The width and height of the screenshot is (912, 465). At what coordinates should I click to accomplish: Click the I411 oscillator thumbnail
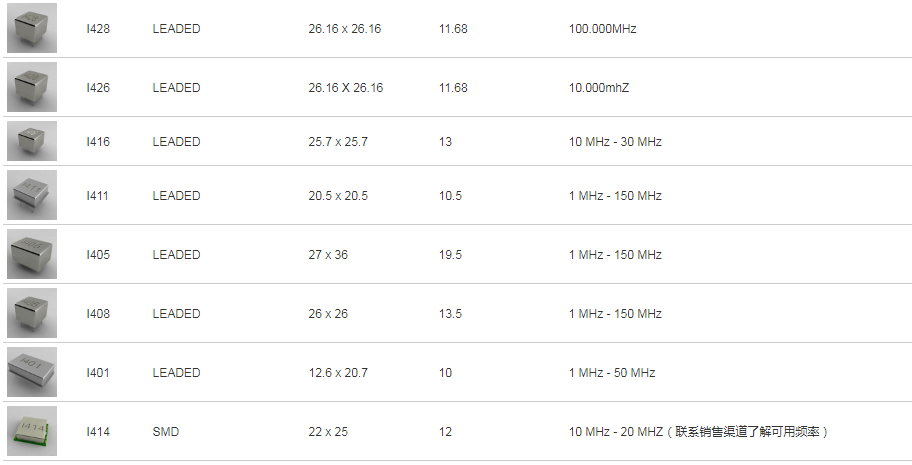coord(32,195)
